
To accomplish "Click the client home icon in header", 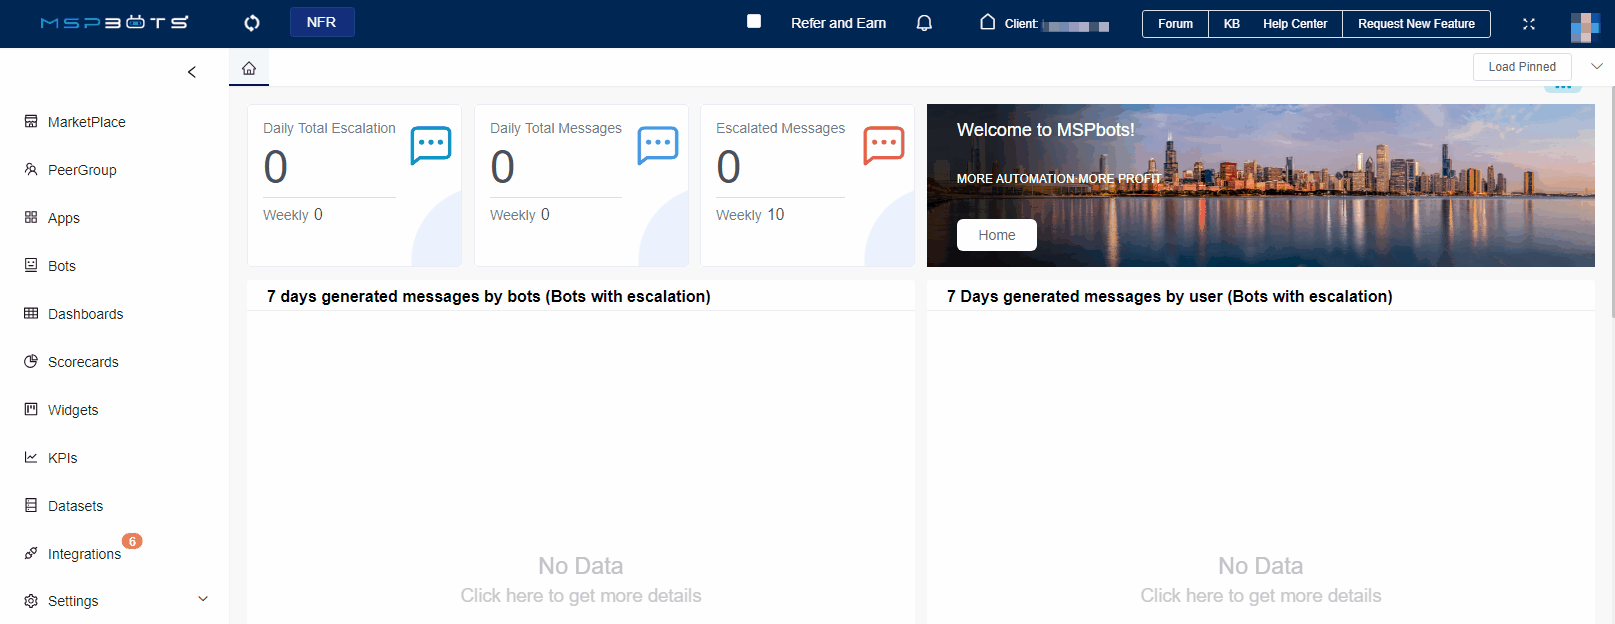I will pos(987,22).
